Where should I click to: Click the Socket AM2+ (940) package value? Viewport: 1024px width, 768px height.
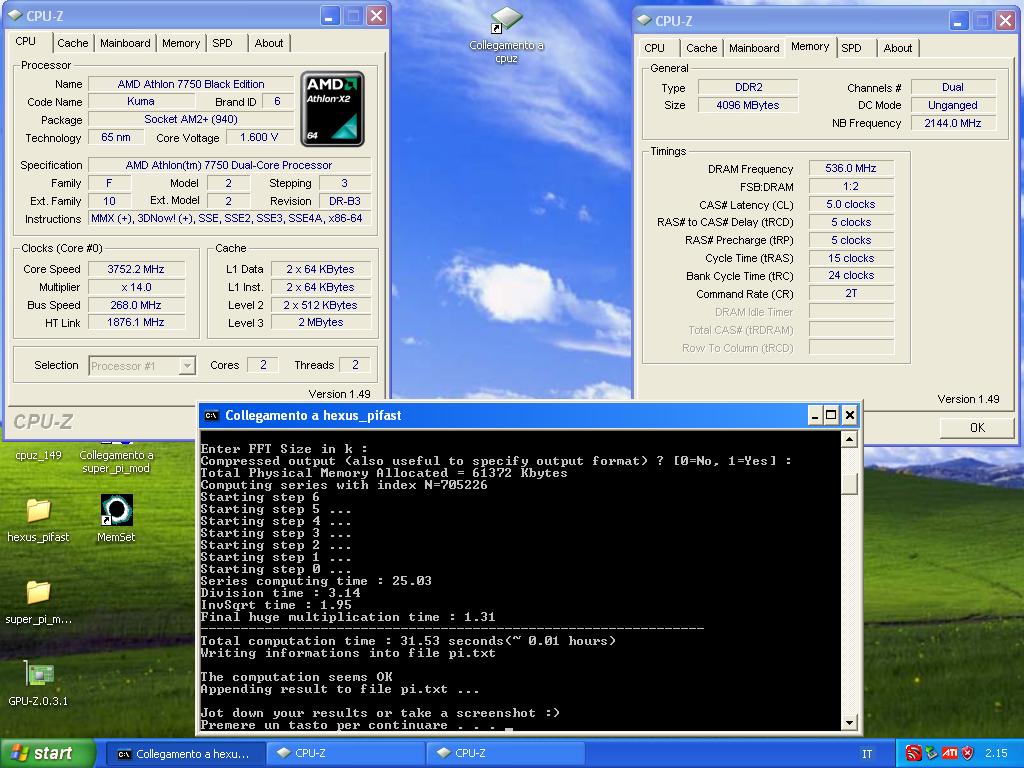(x=191, y=119)
